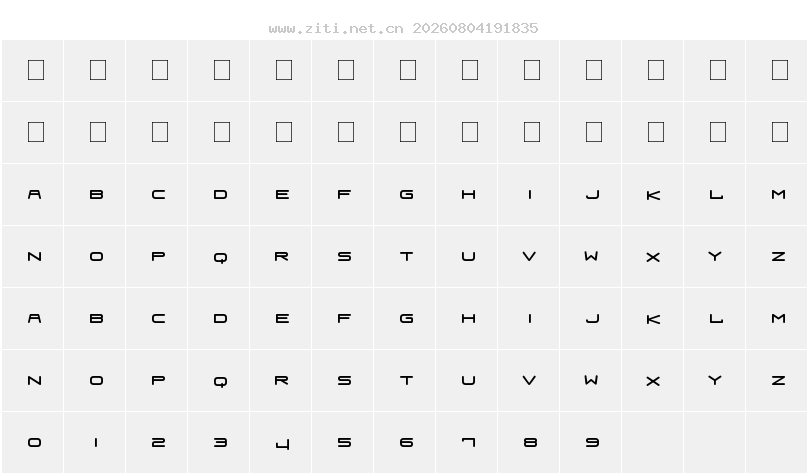Select the first missing-glyph box in top row

pyautogui.click(x=33, y=71)
